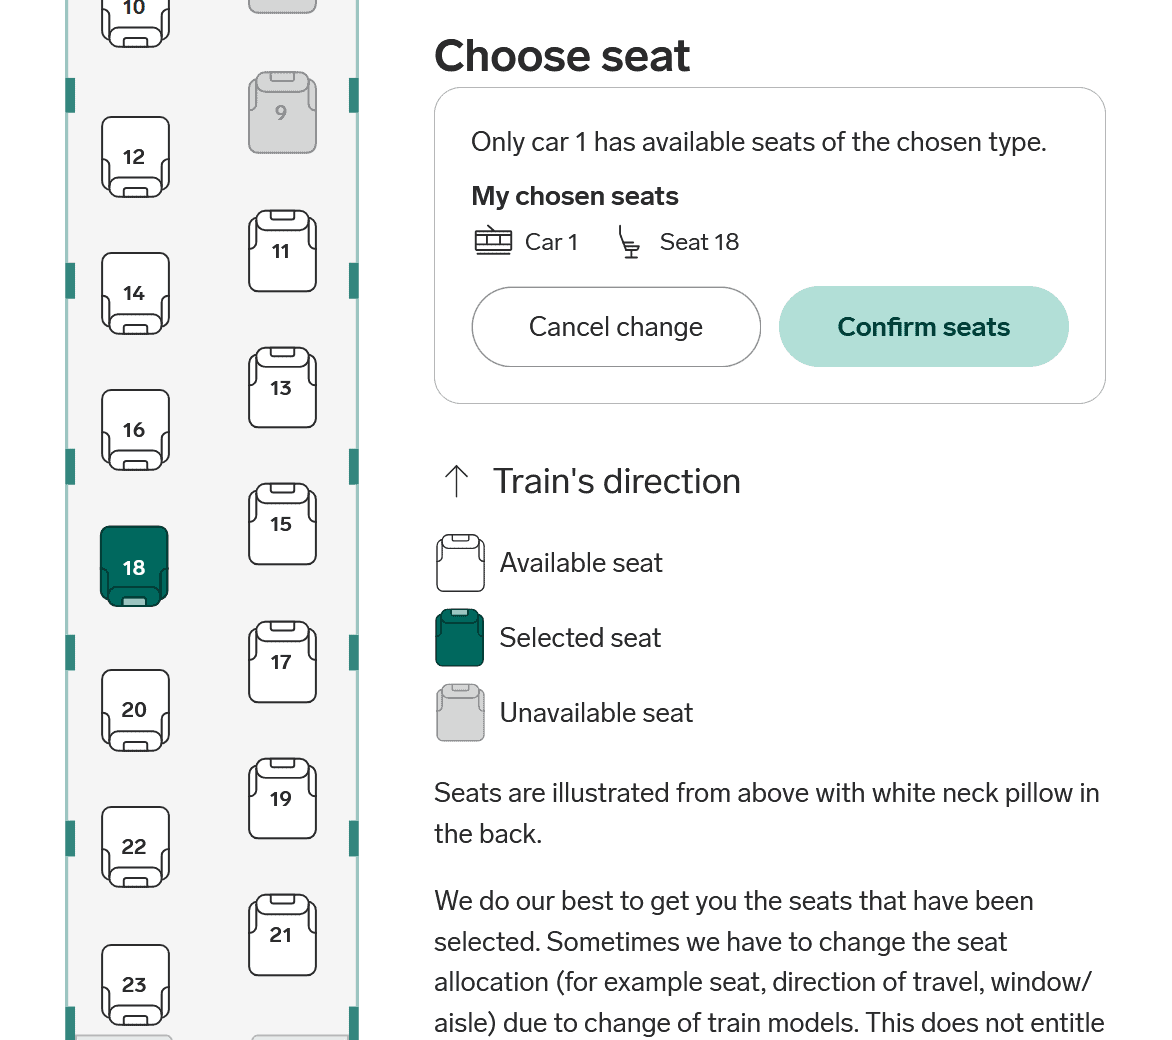Select seat 11 on the right row
This screenshot has height=1040, width=1172.
coord(282,251)
